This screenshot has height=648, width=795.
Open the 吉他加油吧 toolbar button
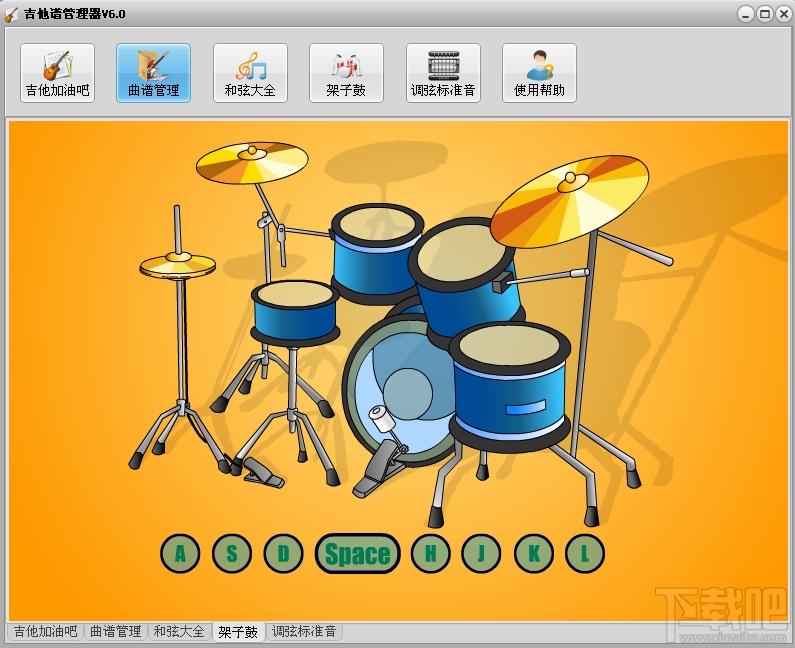pos(57,73)
